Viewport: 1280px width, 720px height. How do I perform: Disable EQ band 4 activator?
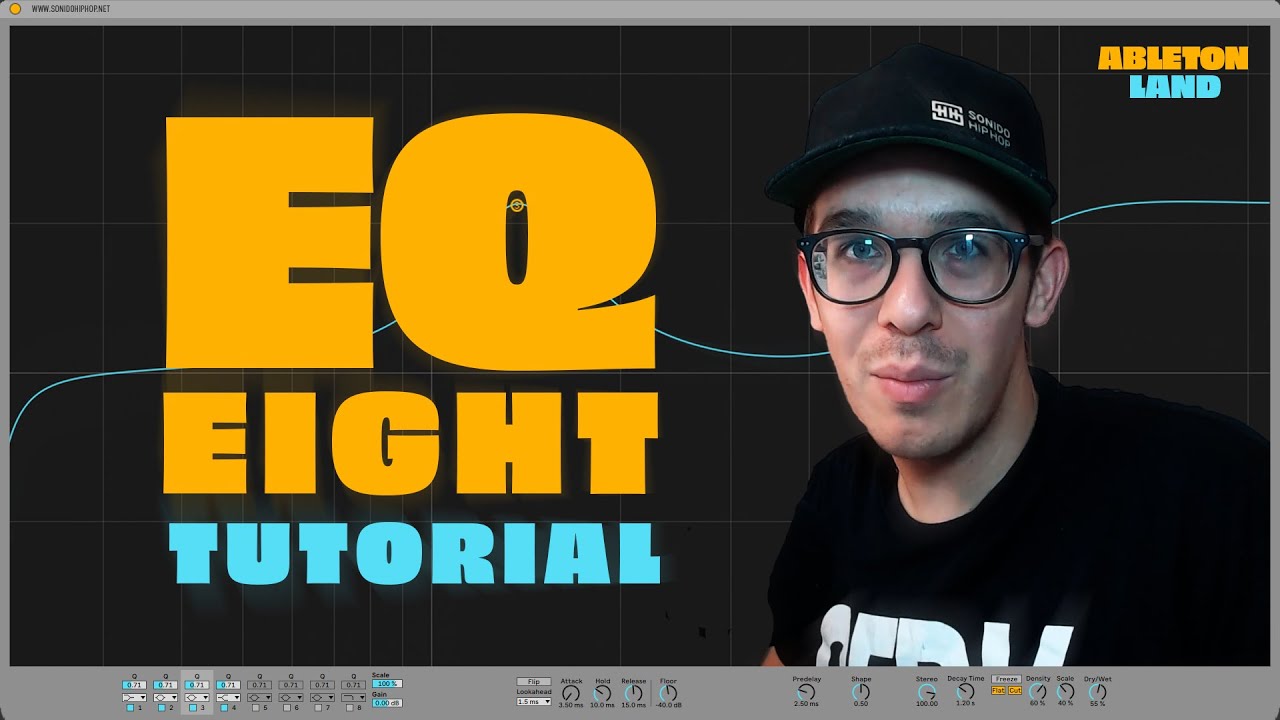224,707
